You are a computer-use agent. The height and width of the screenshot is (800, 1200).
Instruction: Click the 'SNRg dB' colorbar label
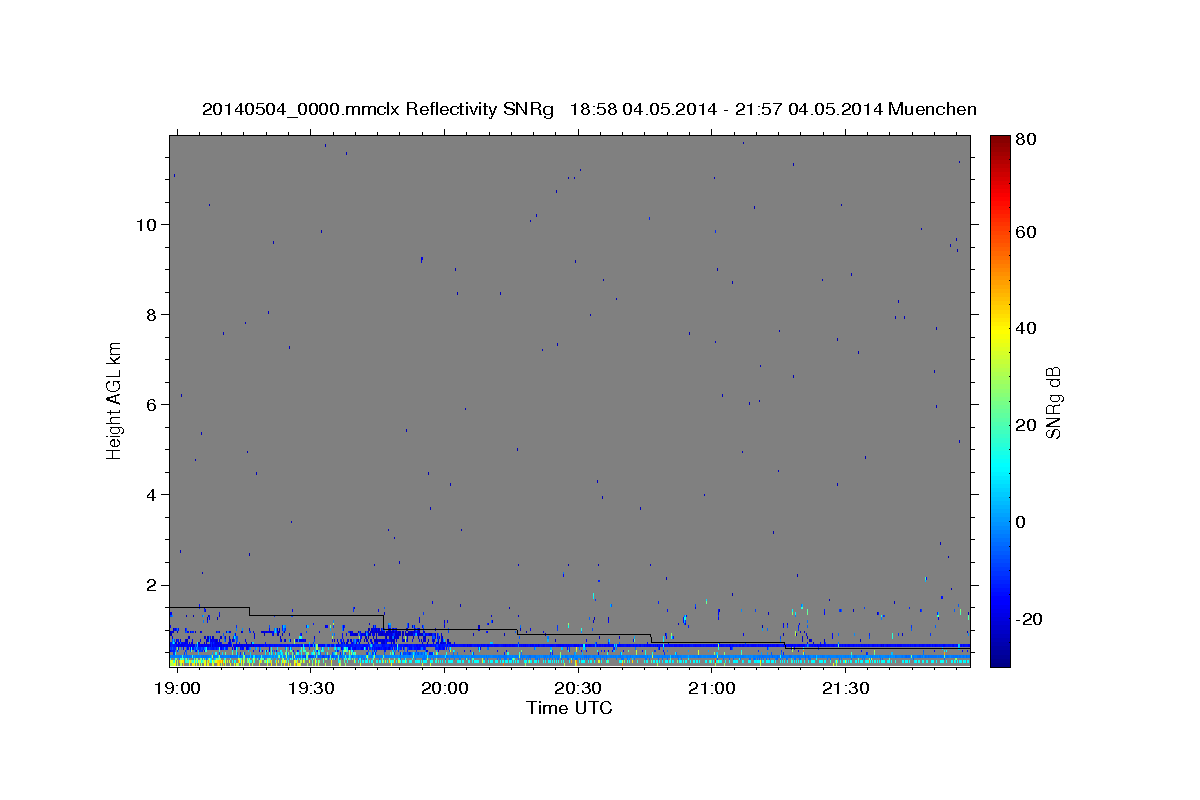(1053, 401)
